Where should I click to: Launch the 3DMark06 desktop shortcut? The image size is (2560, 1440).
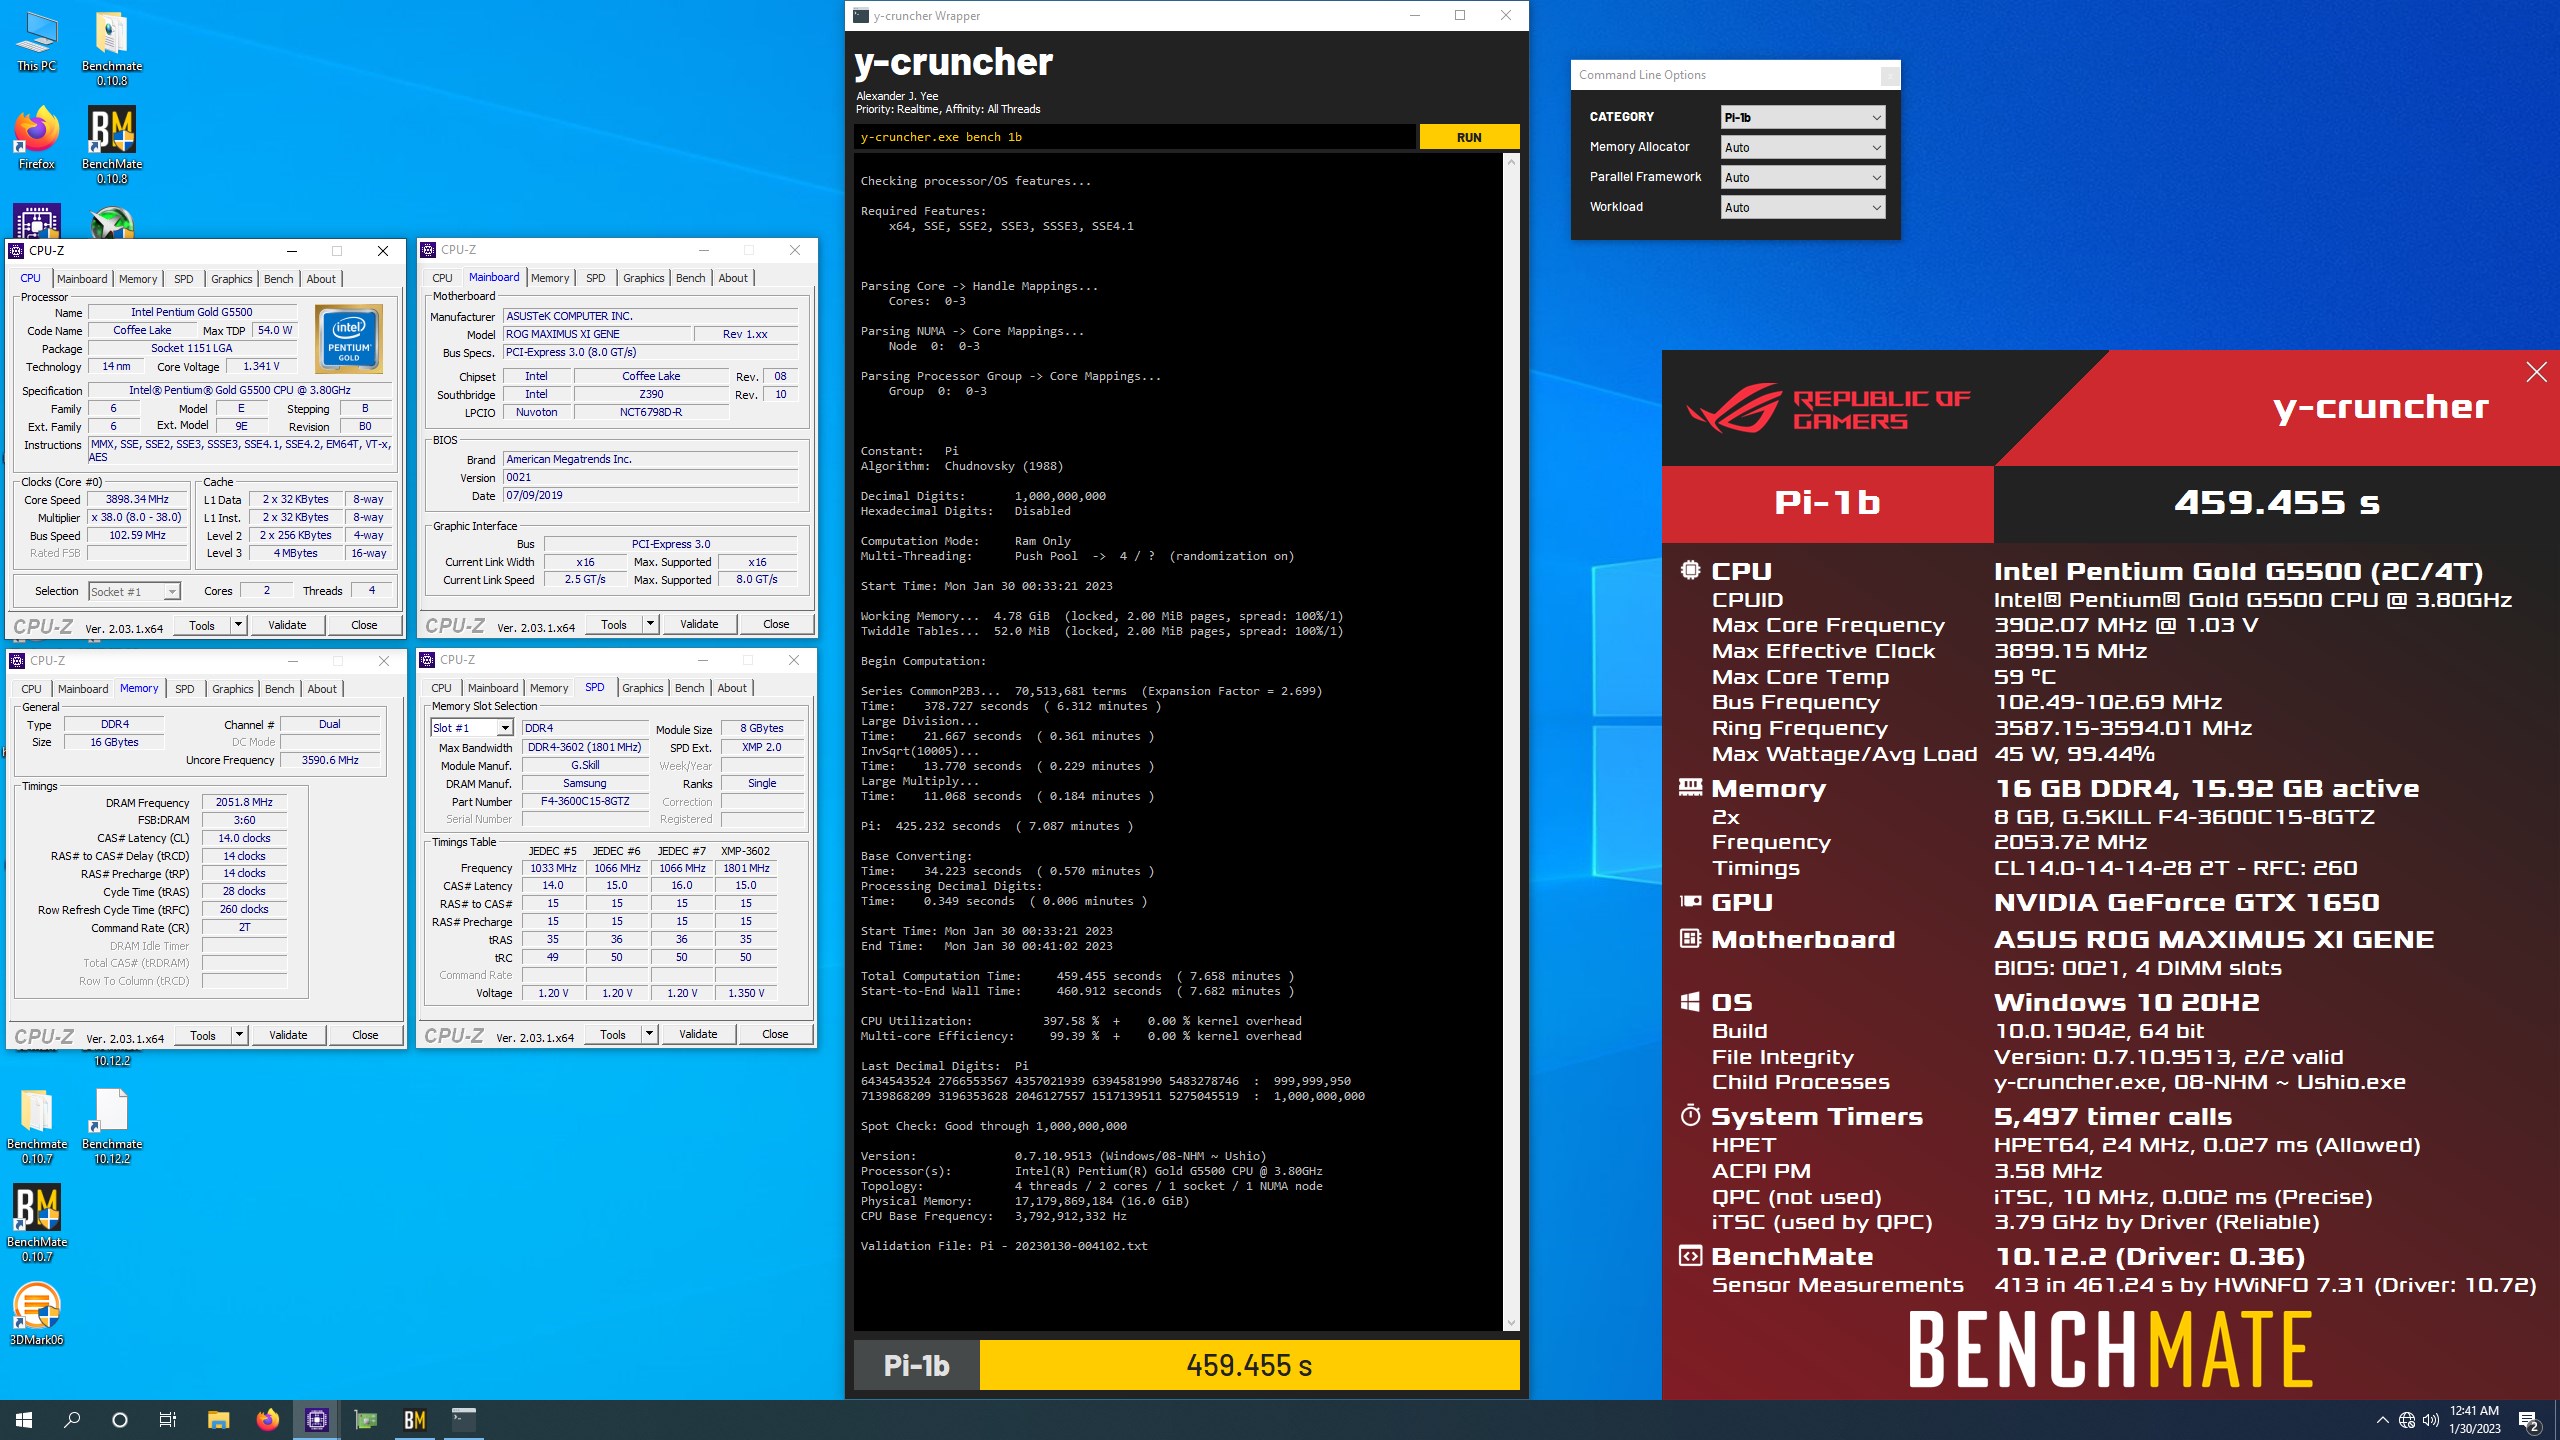[37, 1312]
